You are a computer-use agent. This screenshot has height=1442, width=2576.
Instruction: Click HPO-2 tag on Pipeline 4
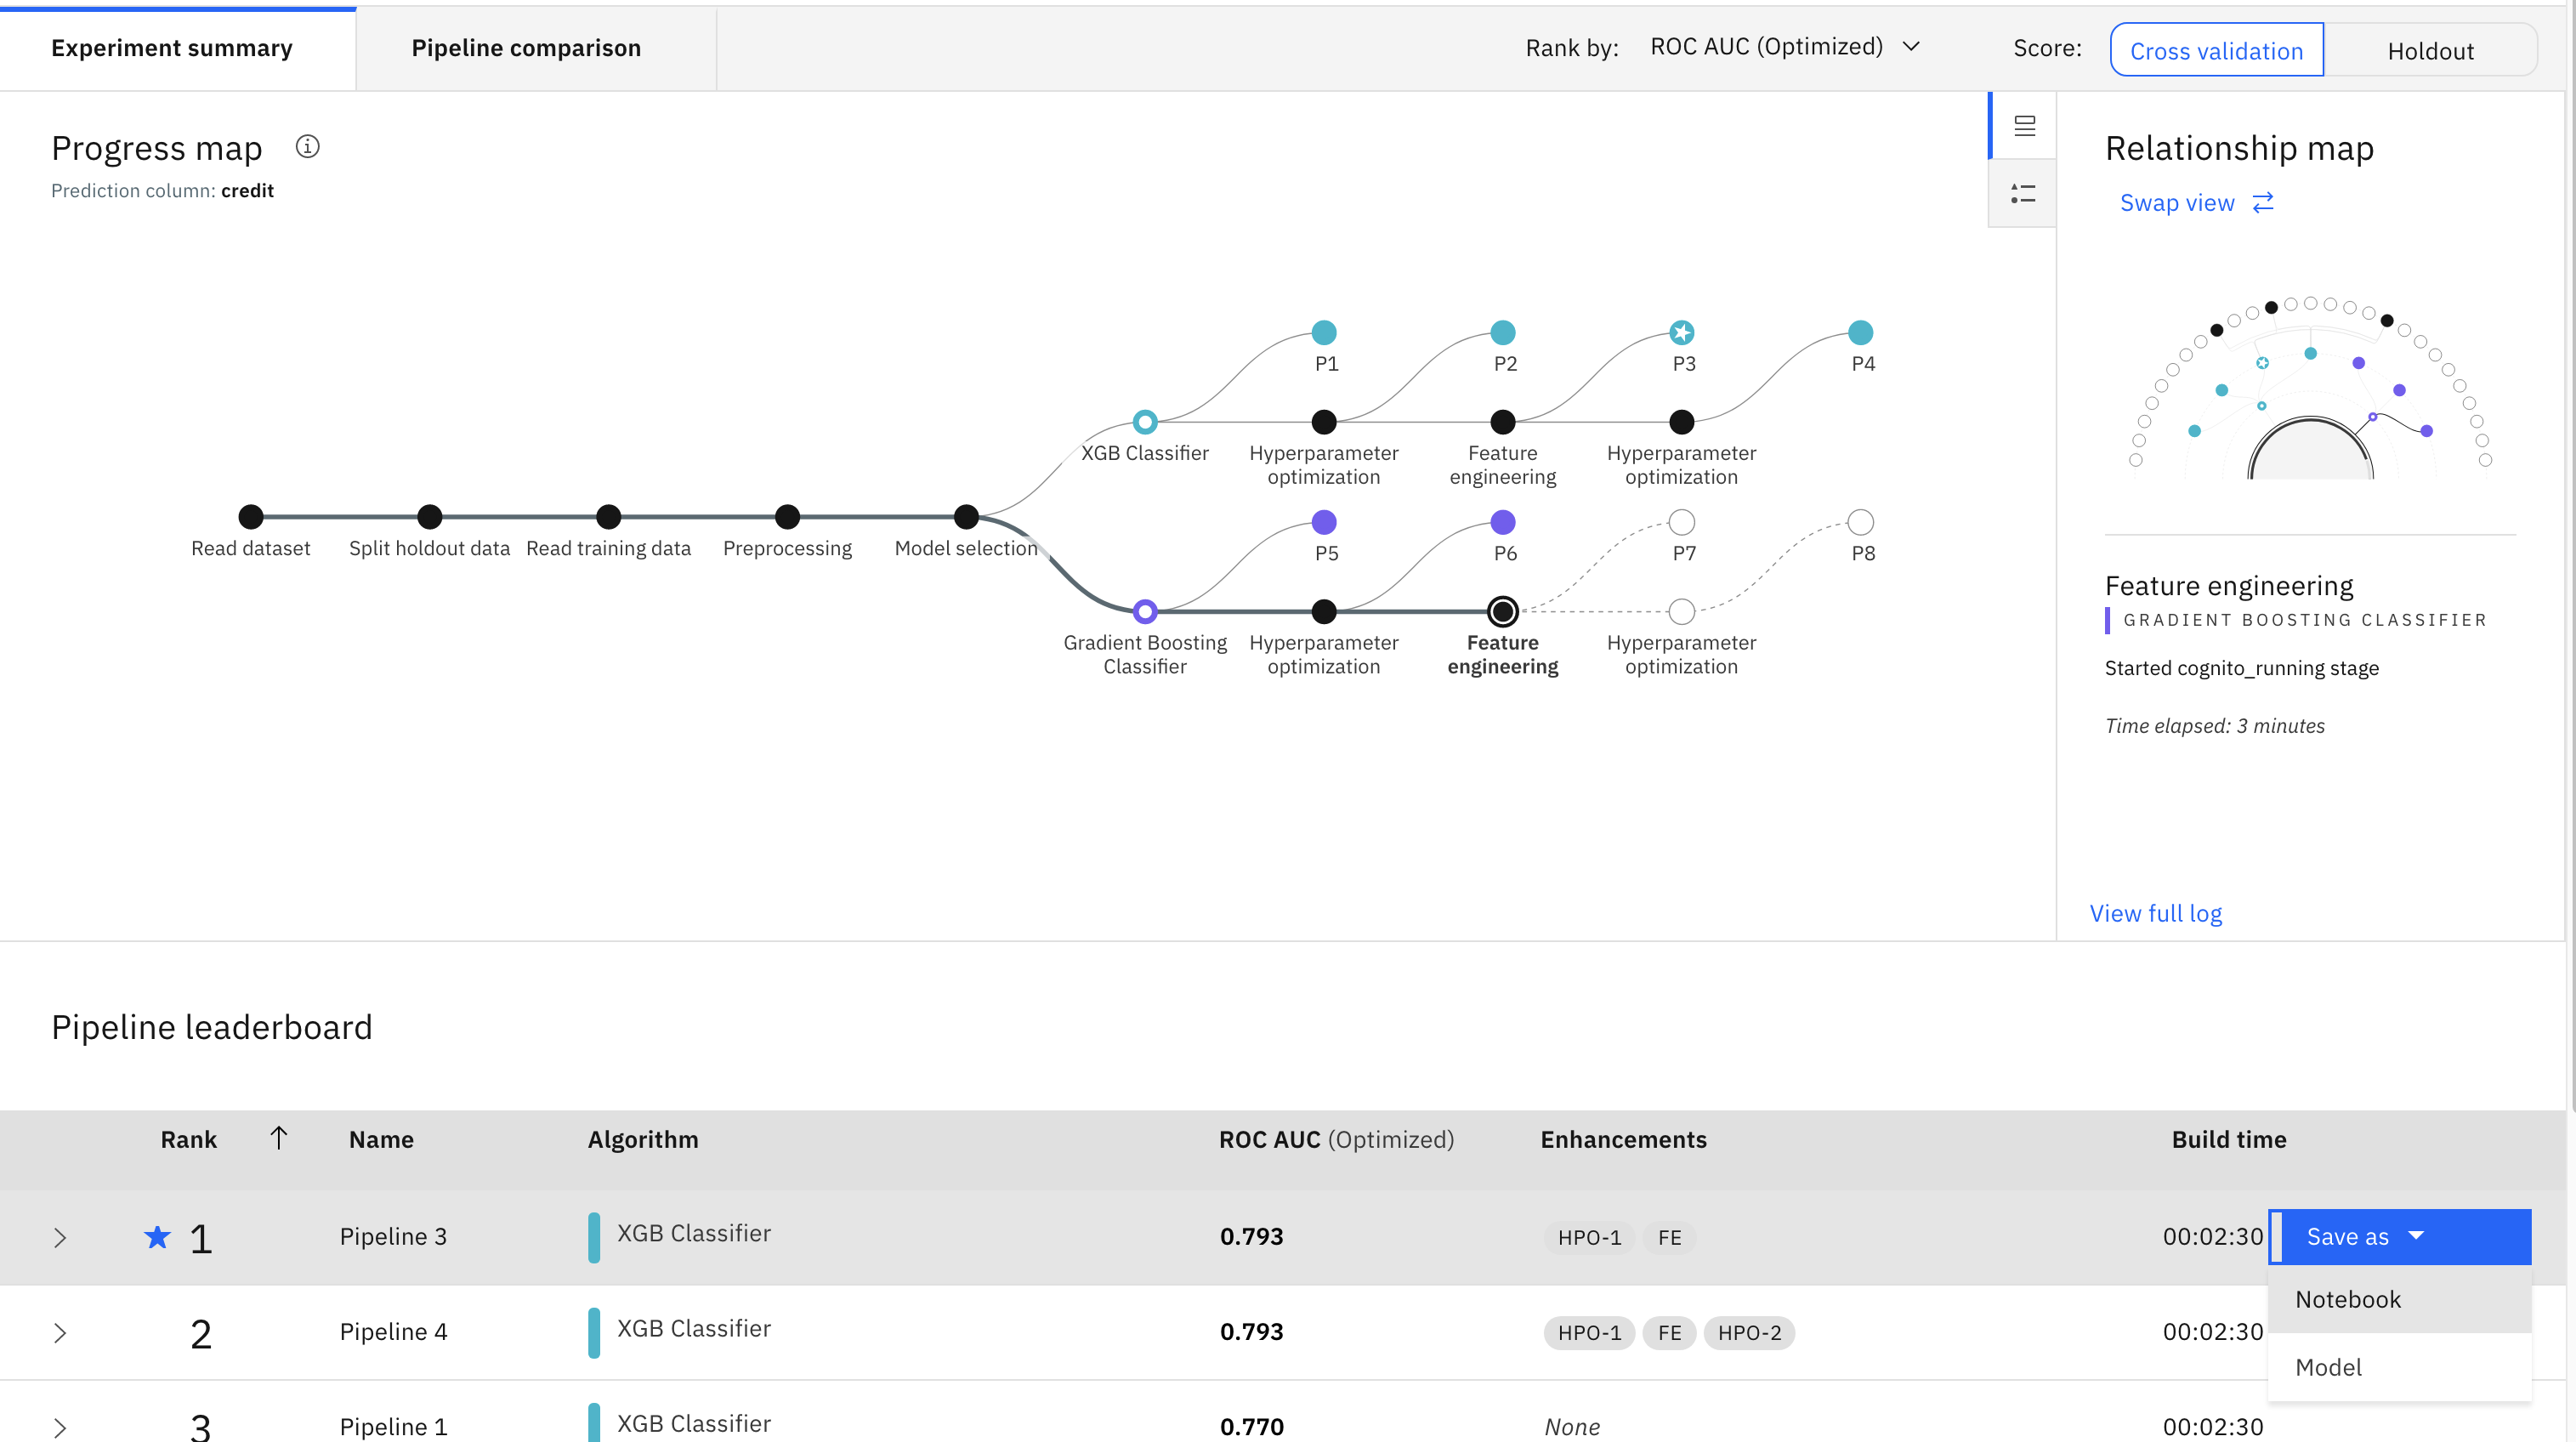click(x=1749, y=1332)
